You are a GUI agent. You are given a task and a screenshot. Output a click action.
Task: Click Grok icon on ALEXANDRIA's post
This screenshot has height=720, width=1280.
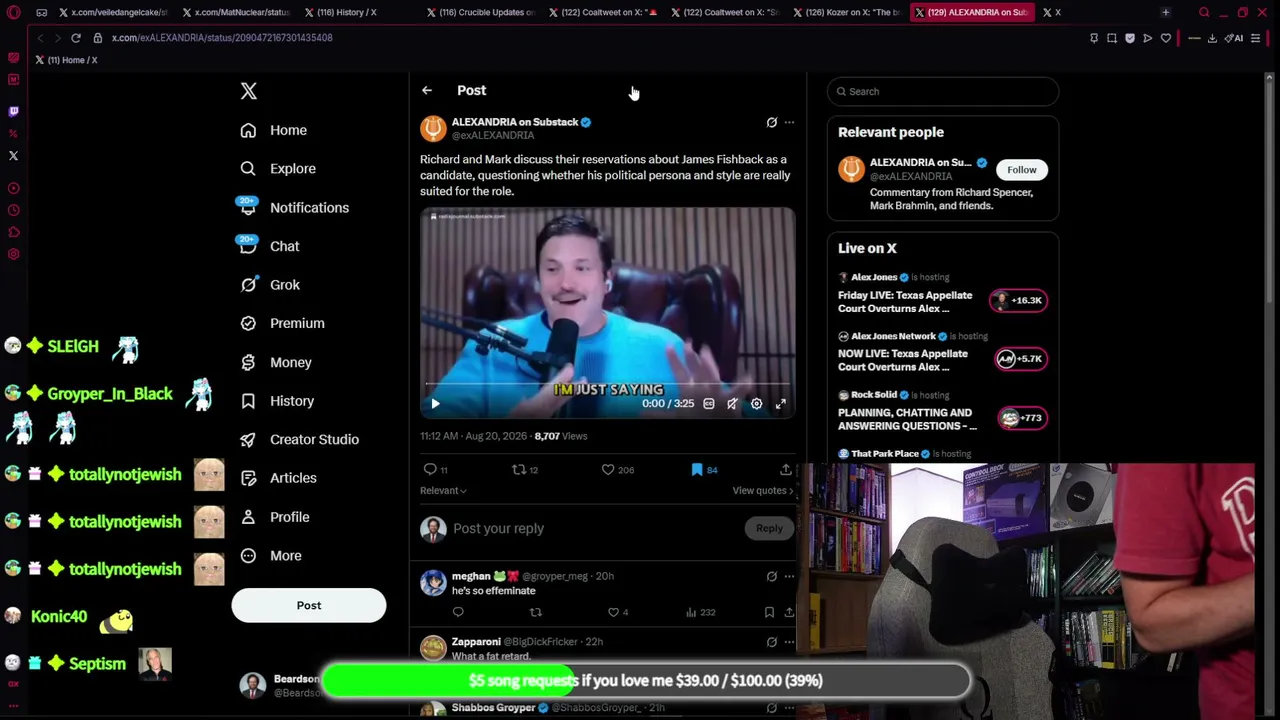tap(771, 122)
